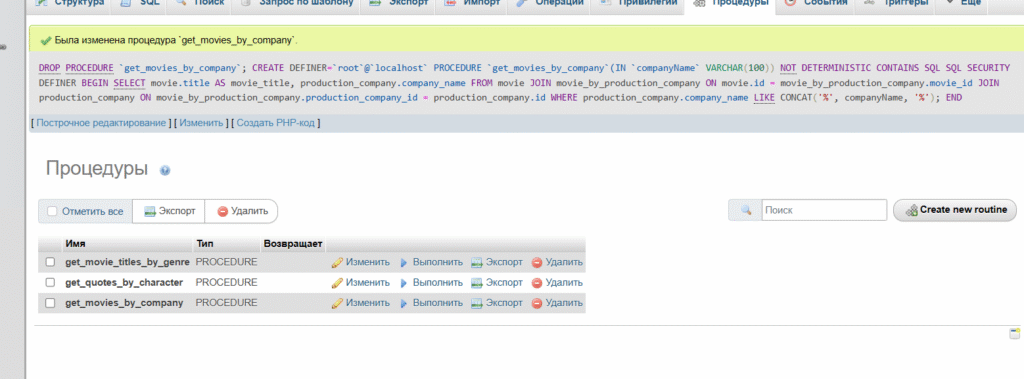Click Удалить button in selection toolbar
Screen dimensions: 1024x379
242,211
